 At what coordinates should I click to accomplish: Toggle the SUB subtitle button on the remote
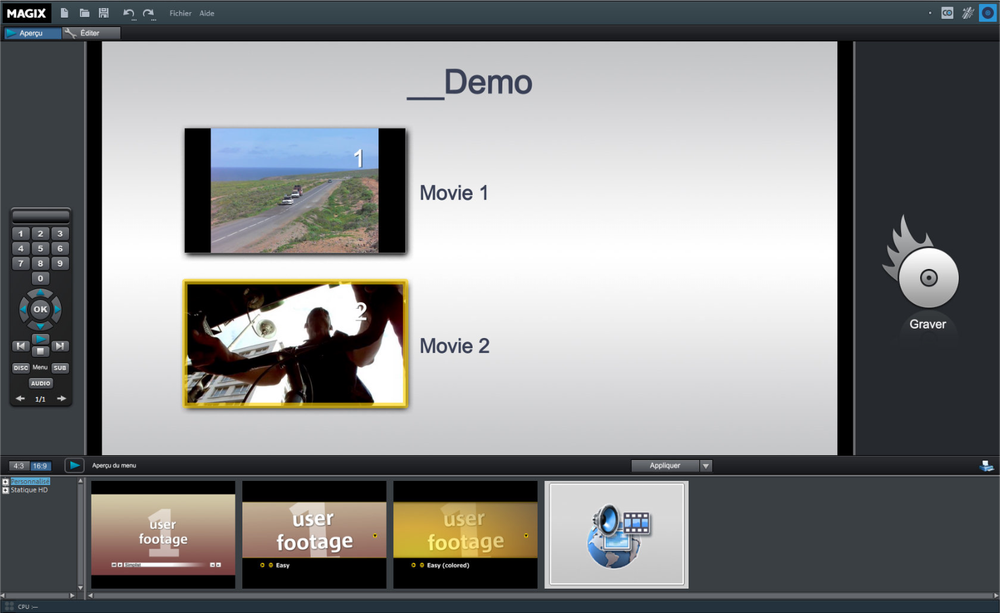[60, 368]
